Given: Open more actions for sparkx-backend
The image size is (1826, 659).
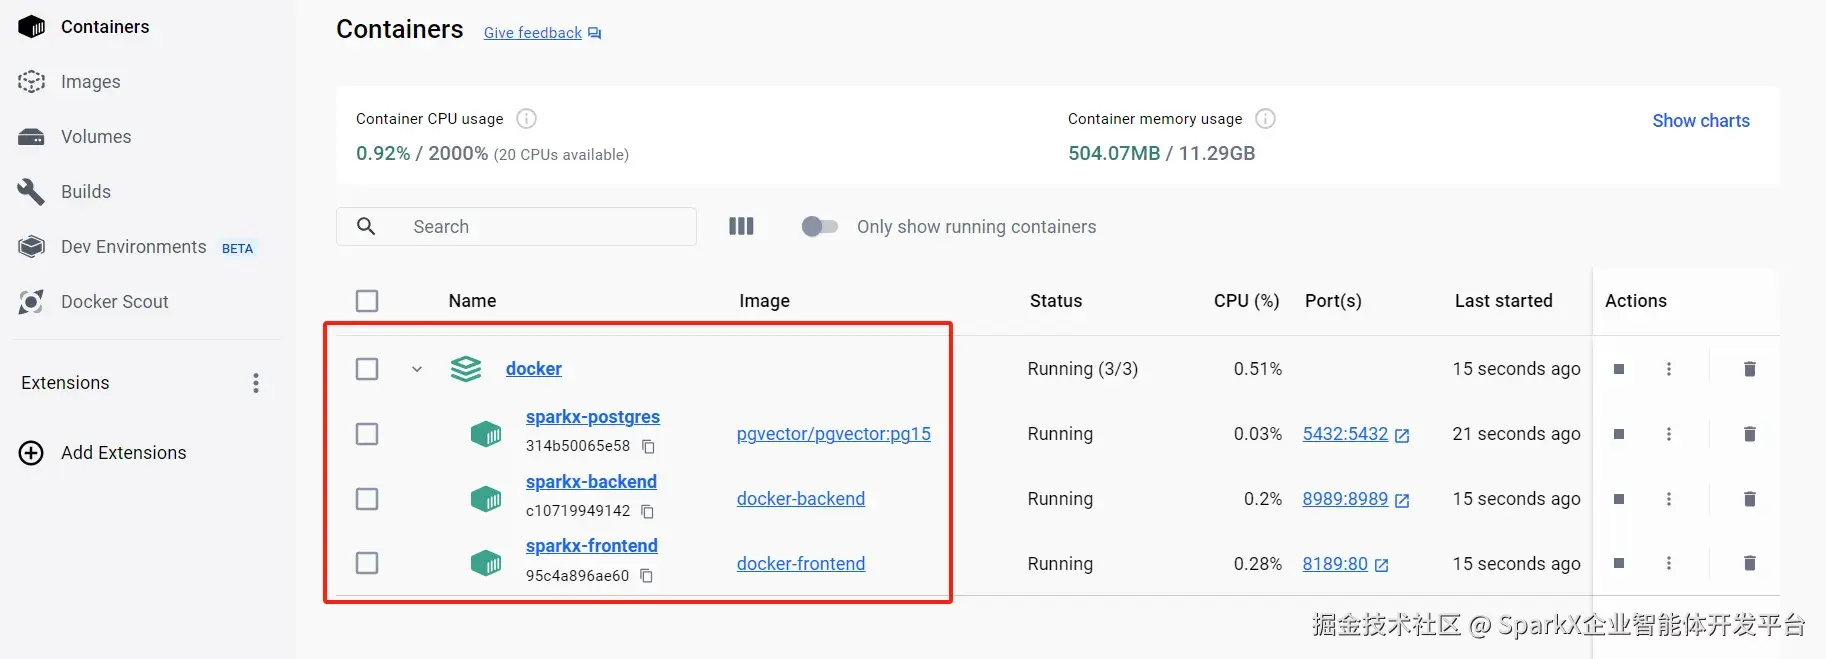Looking at the screenshot, I should pos(1669,499).
